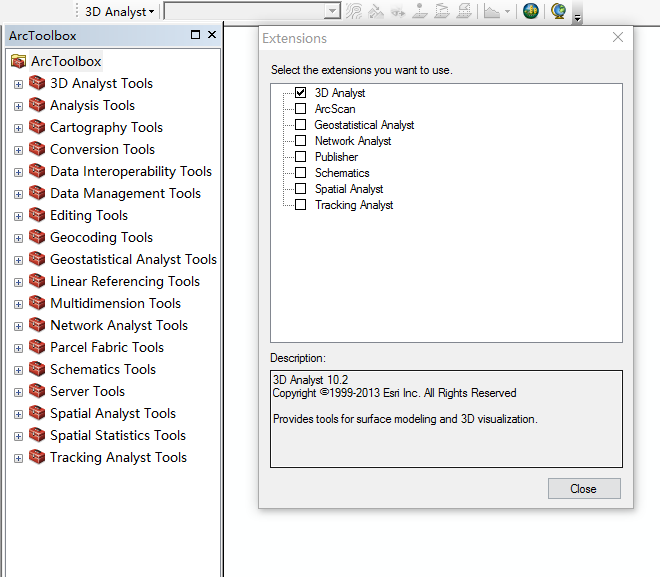This screenshot has height=577, width=660.
Task: Turn on the Tracking Analyst extension
Action: 301,205
